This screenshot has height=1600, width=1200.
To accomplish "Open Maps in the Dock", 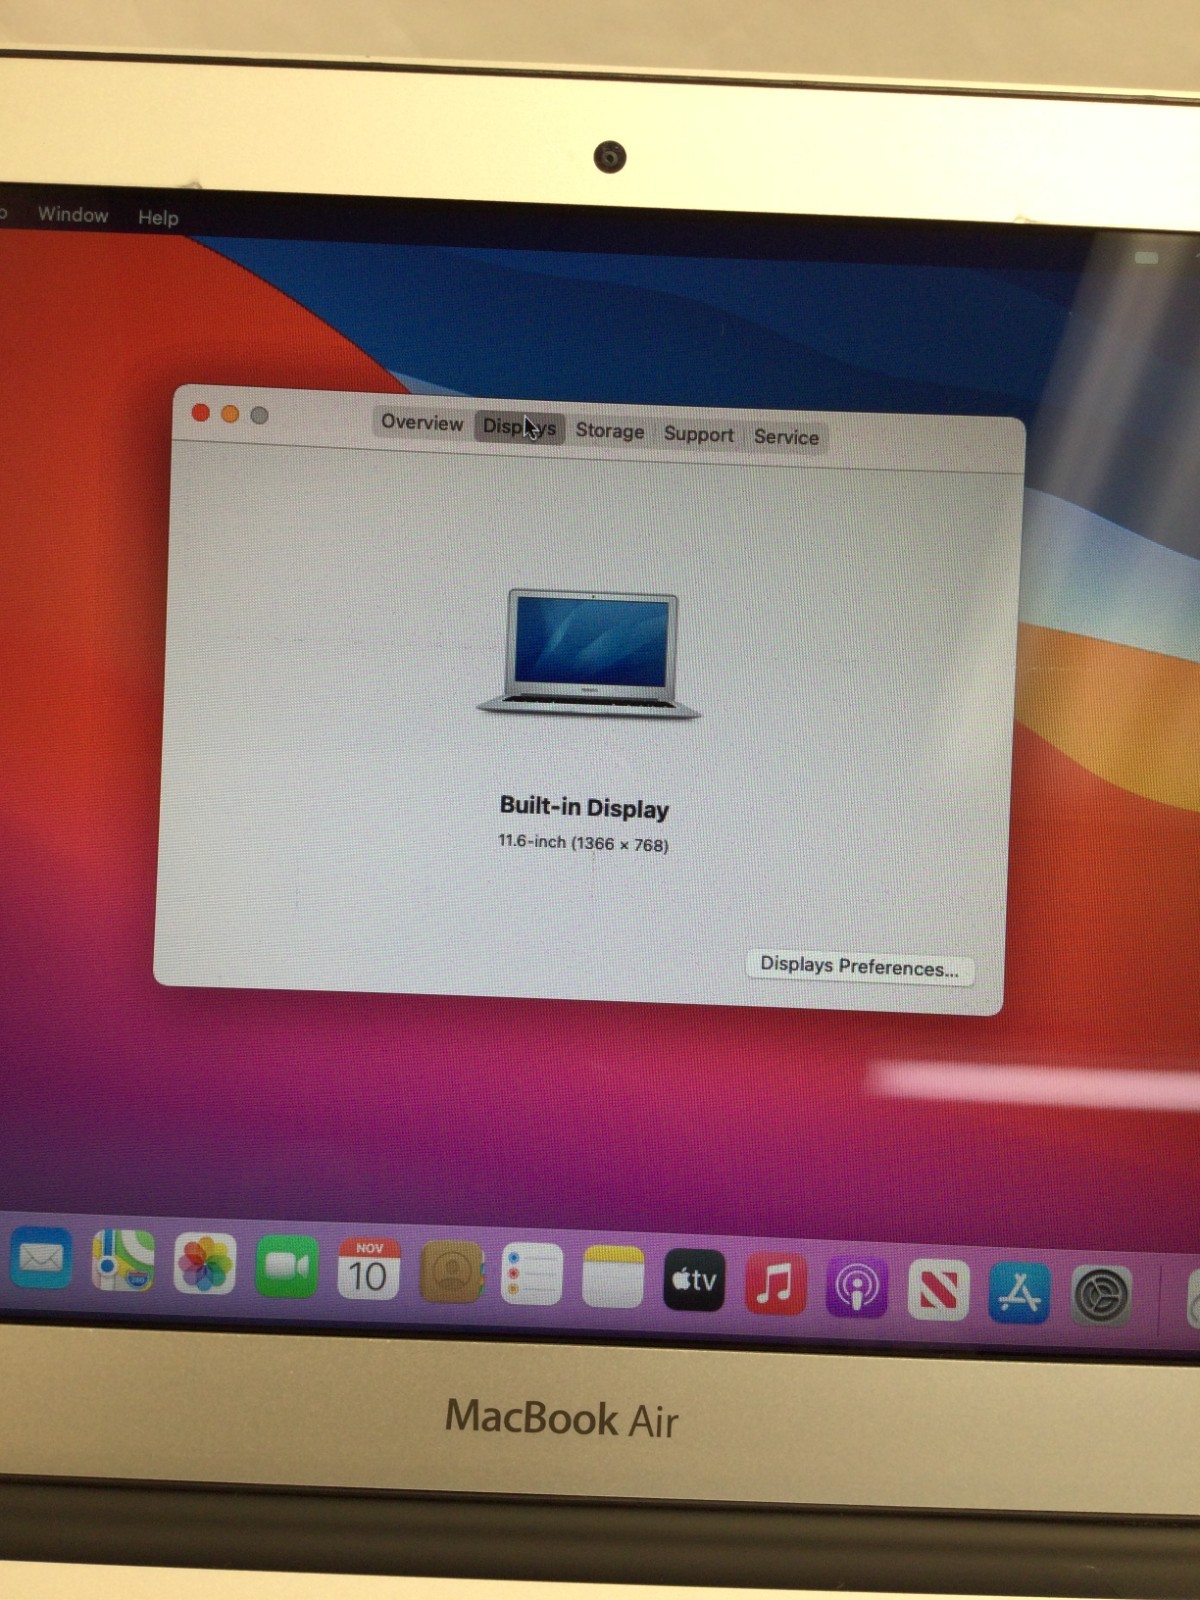I will tap(123, 1261).
